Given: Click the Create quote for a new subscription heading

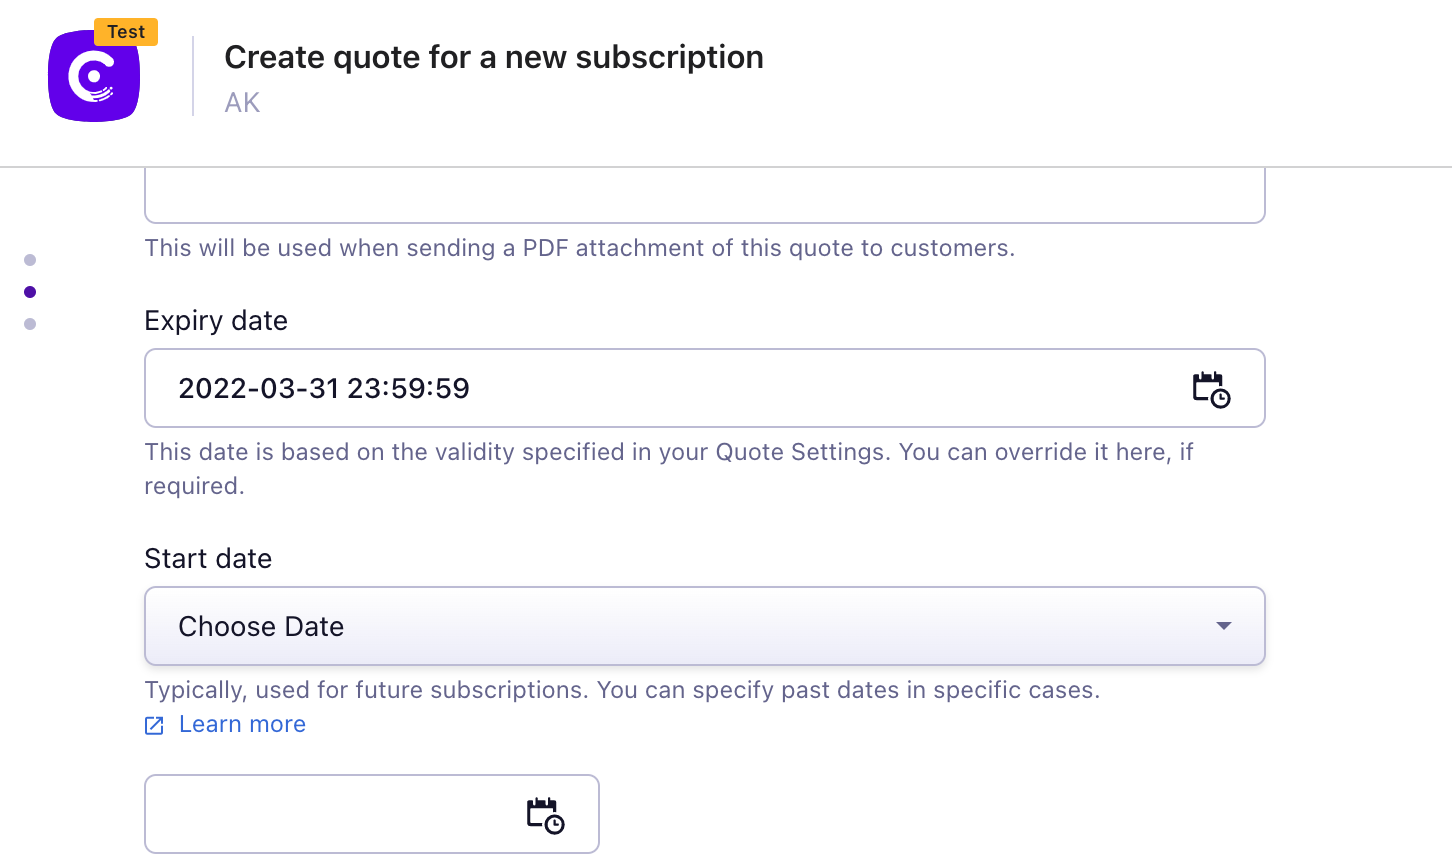Looking at the screenshot, I should (x=494, y=57).
